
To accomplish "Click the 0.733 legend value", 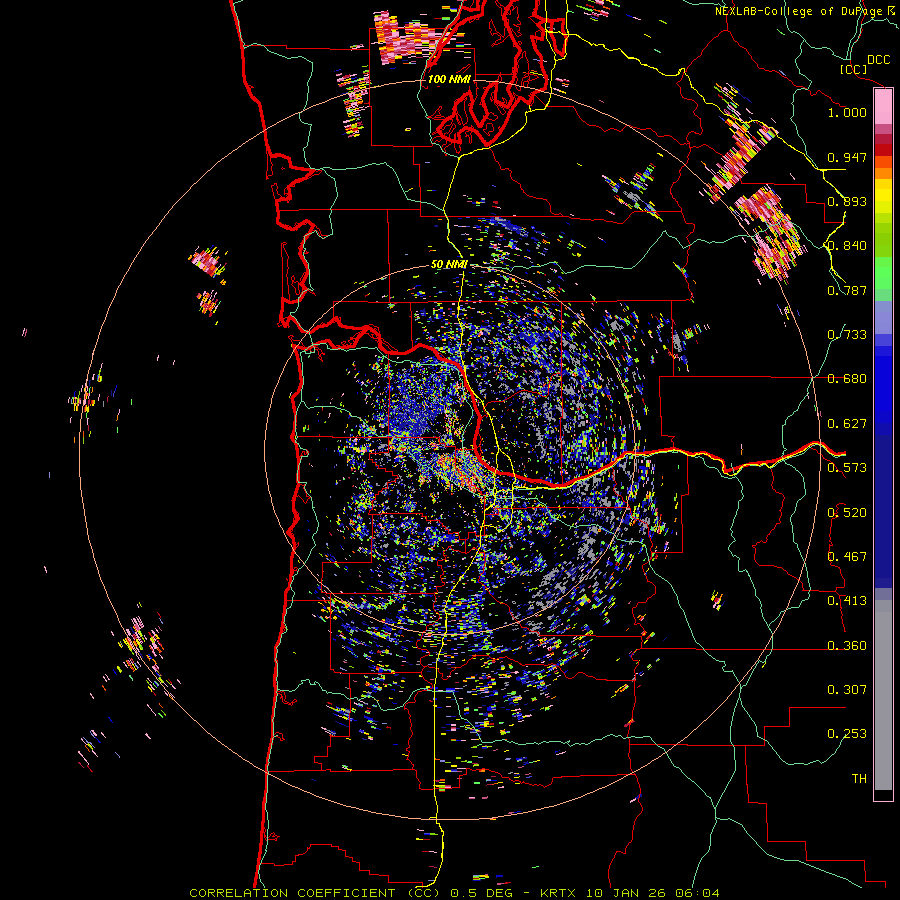I will pyautogui.click(x=847, y=335).
